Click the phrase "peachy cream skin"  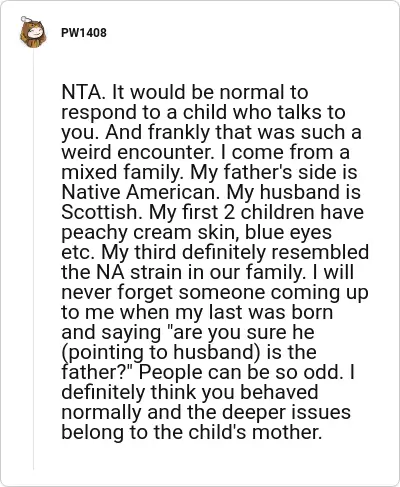click(149, 232)
